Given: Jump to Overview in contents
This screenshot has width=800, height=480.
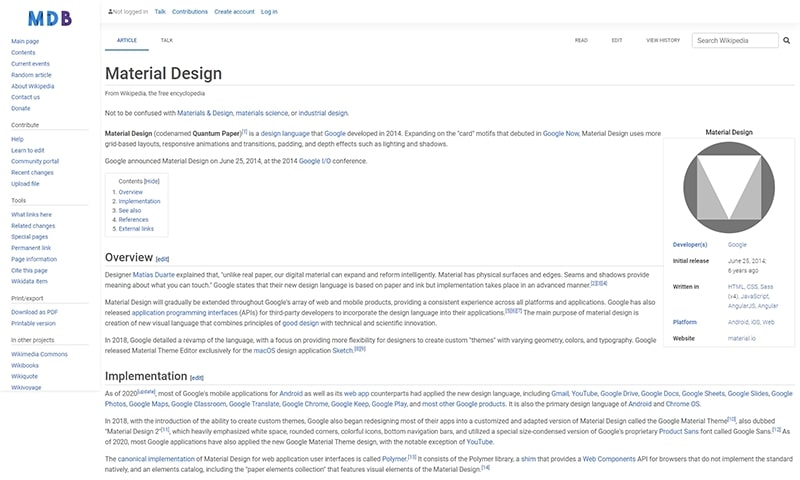Looking at the screenshot, I should [131, 192].
